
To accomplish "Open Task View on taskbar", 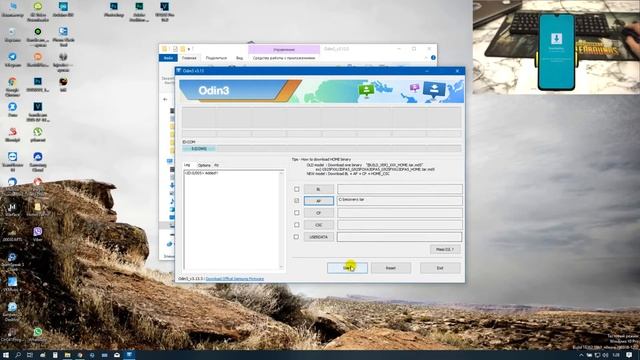I will [x=30, y=355].
